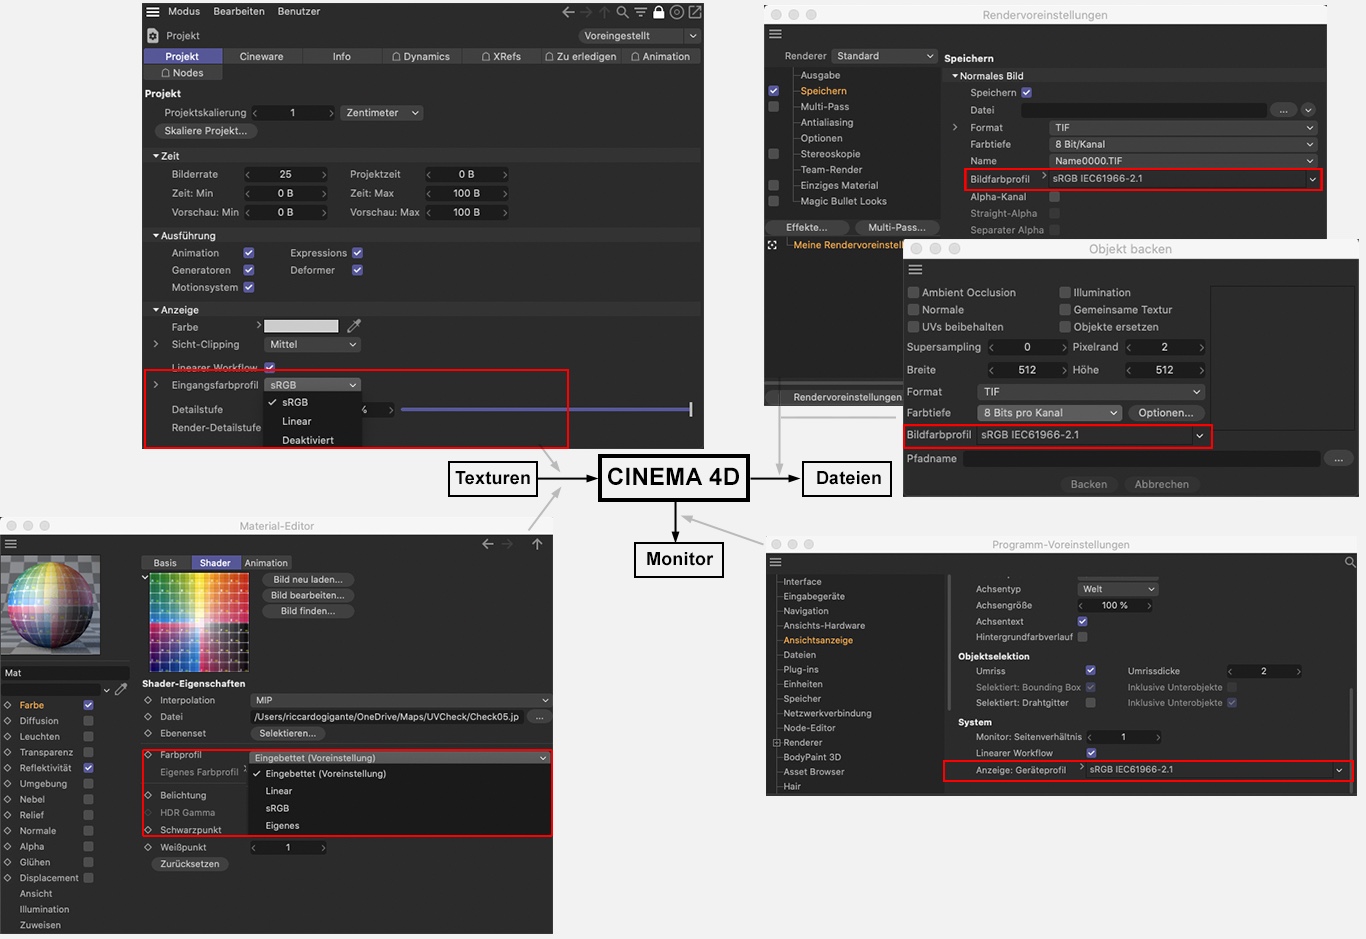Open the Voreingestellt dropdown

639,36
